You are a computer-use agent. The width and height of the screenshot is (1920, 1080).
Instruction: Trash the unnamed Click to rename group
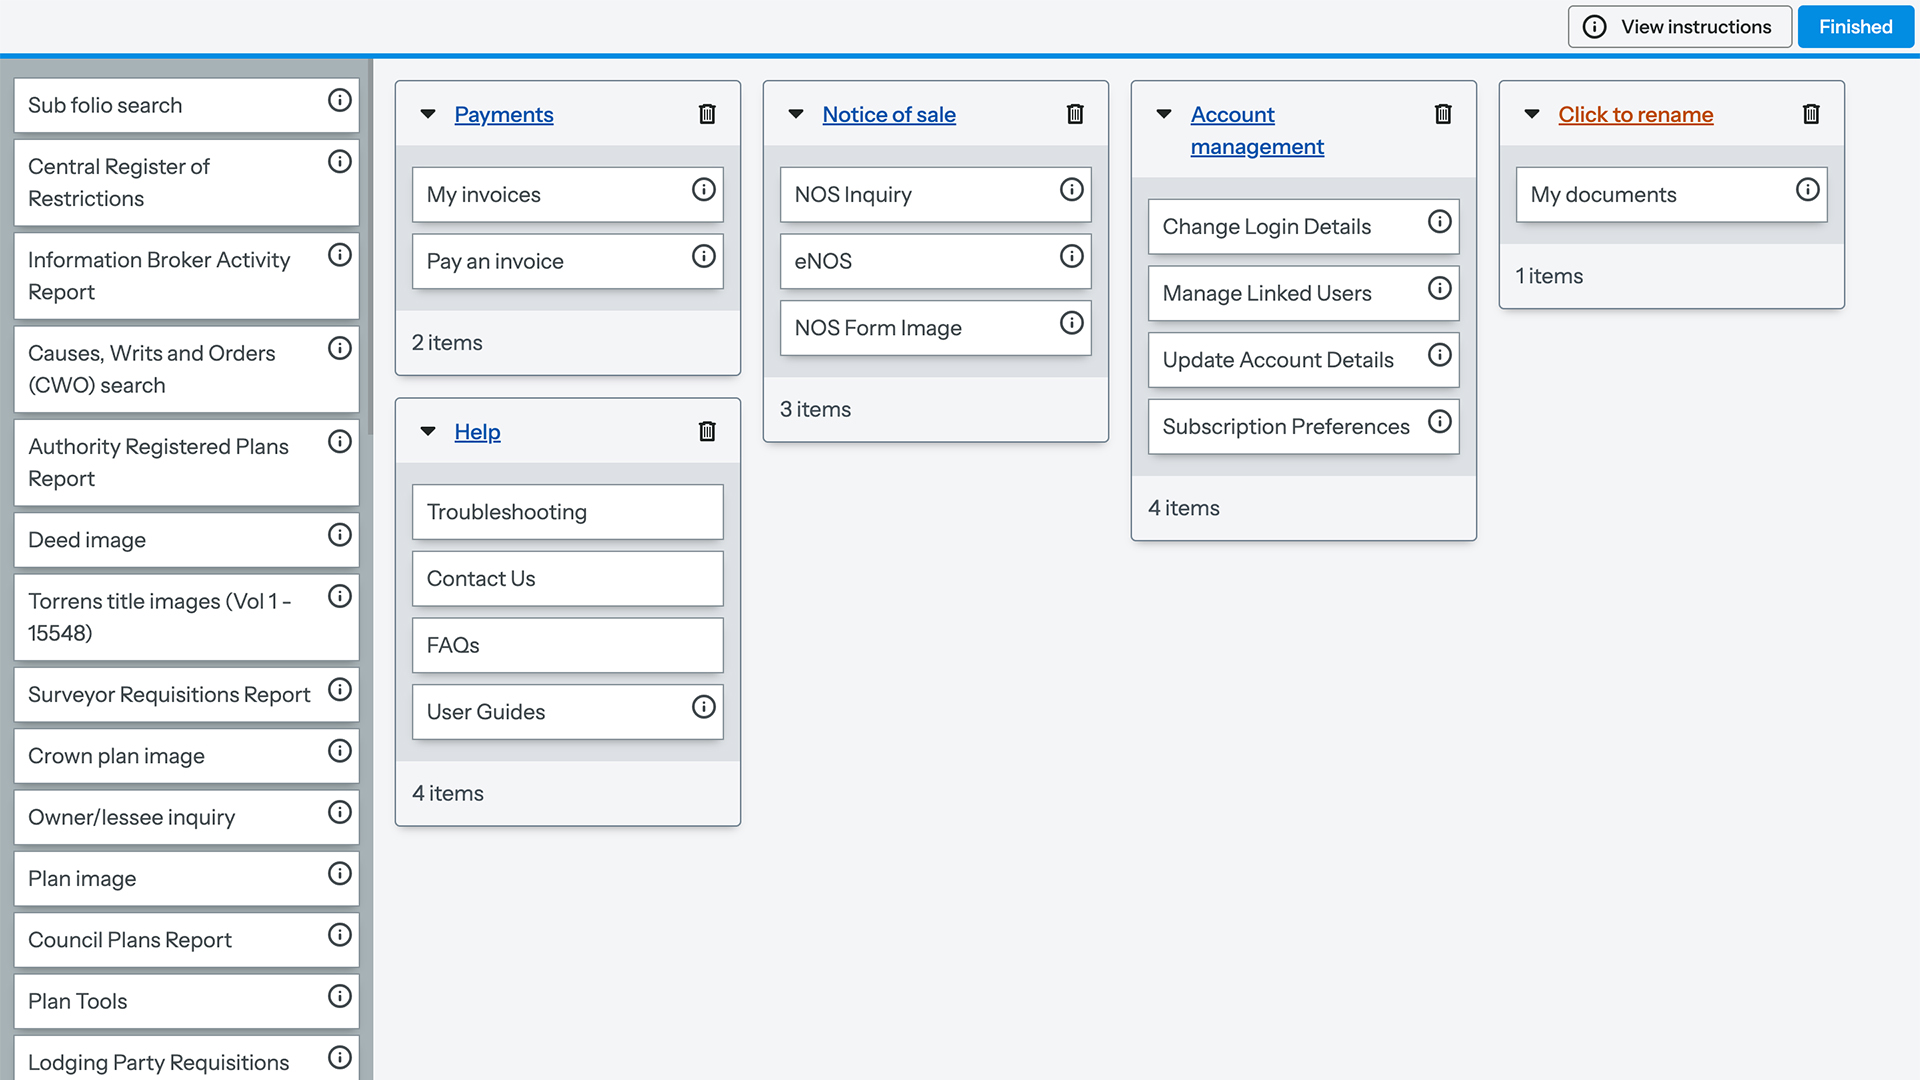coord(1811,114)
